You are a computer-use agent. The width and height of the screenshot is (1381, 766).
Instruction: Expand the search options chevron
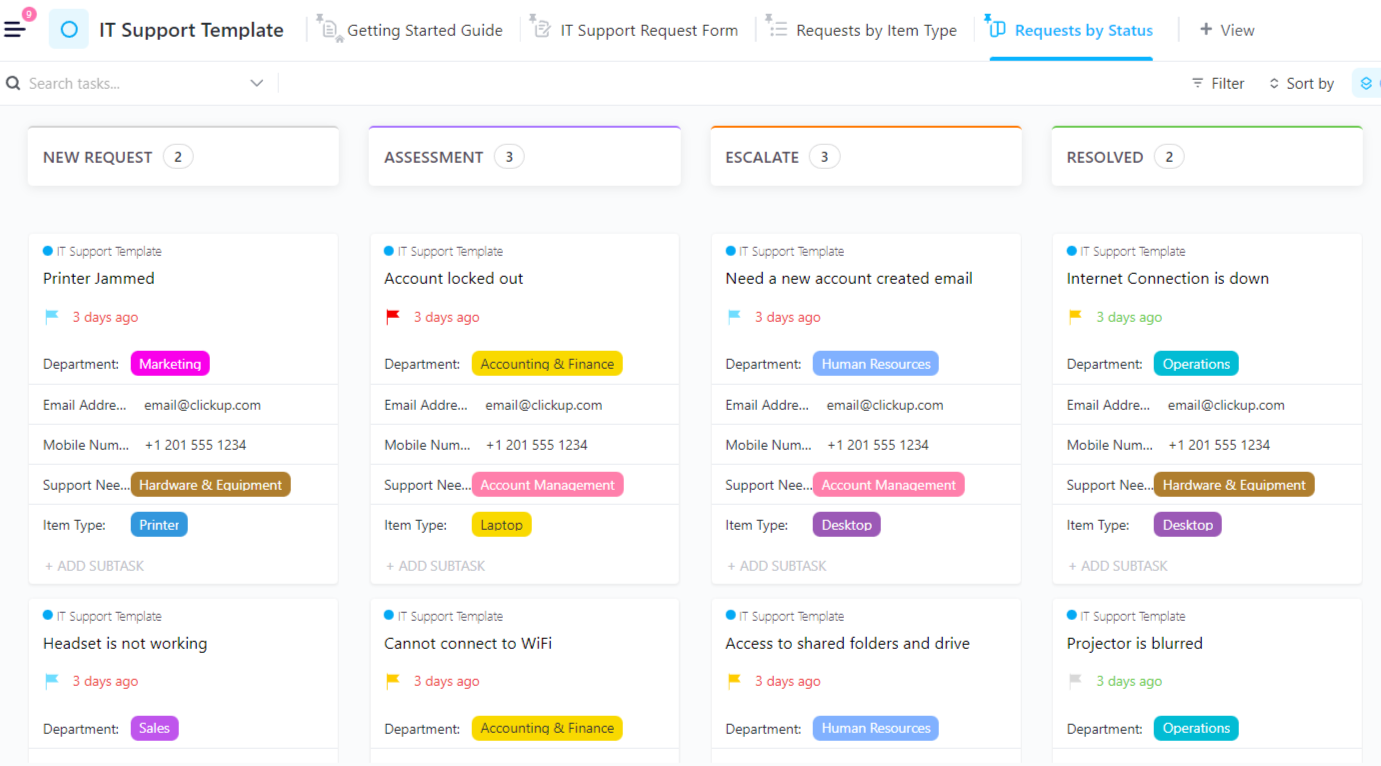coord(257,83)
